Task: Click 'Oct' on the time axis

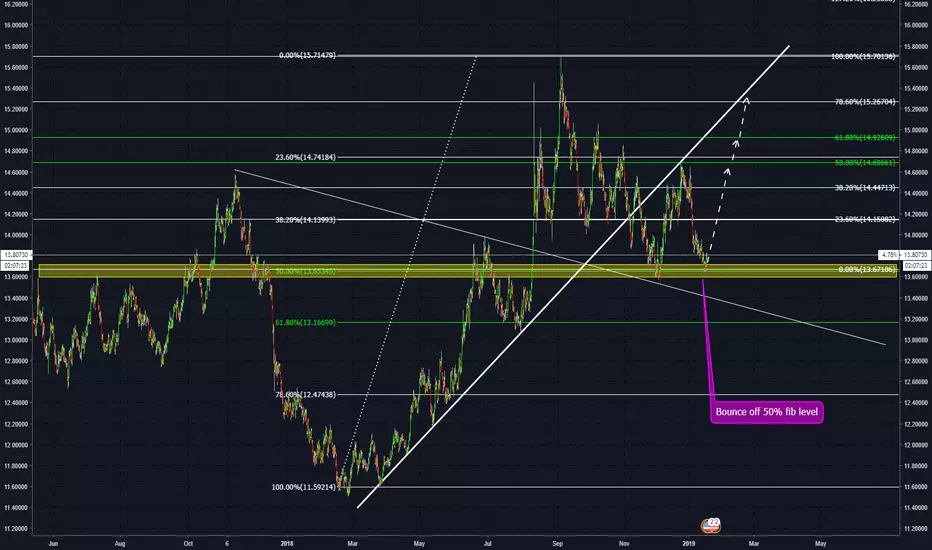Action: point(188,543)
